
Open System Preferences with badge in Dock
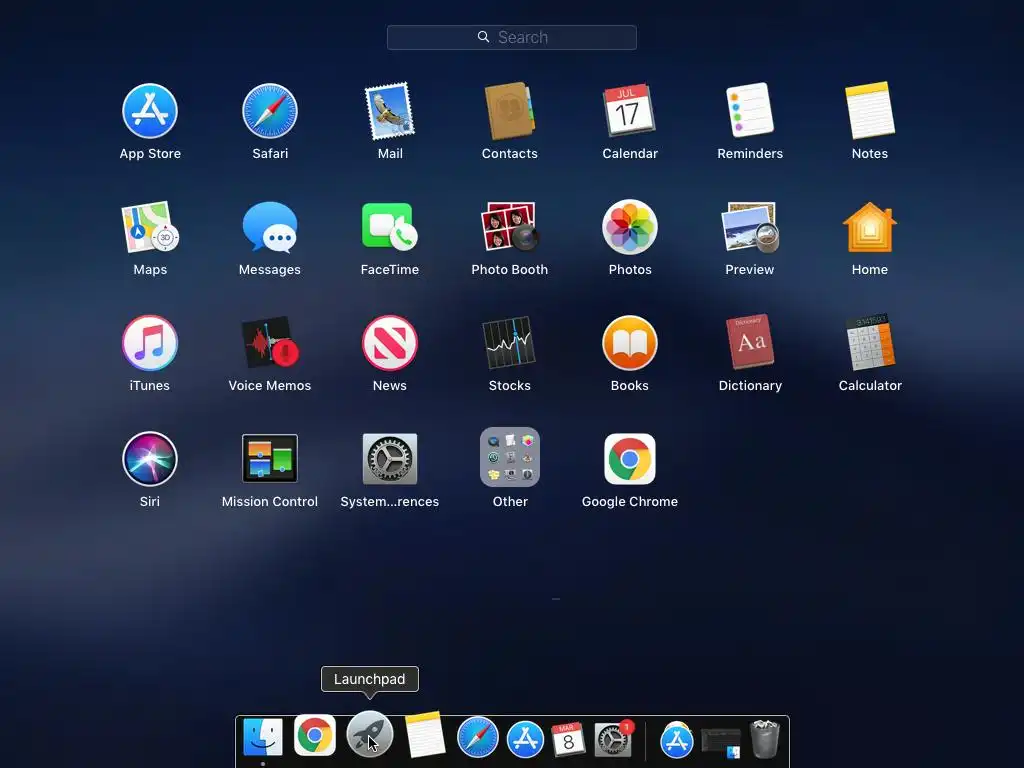coord(613,739)
